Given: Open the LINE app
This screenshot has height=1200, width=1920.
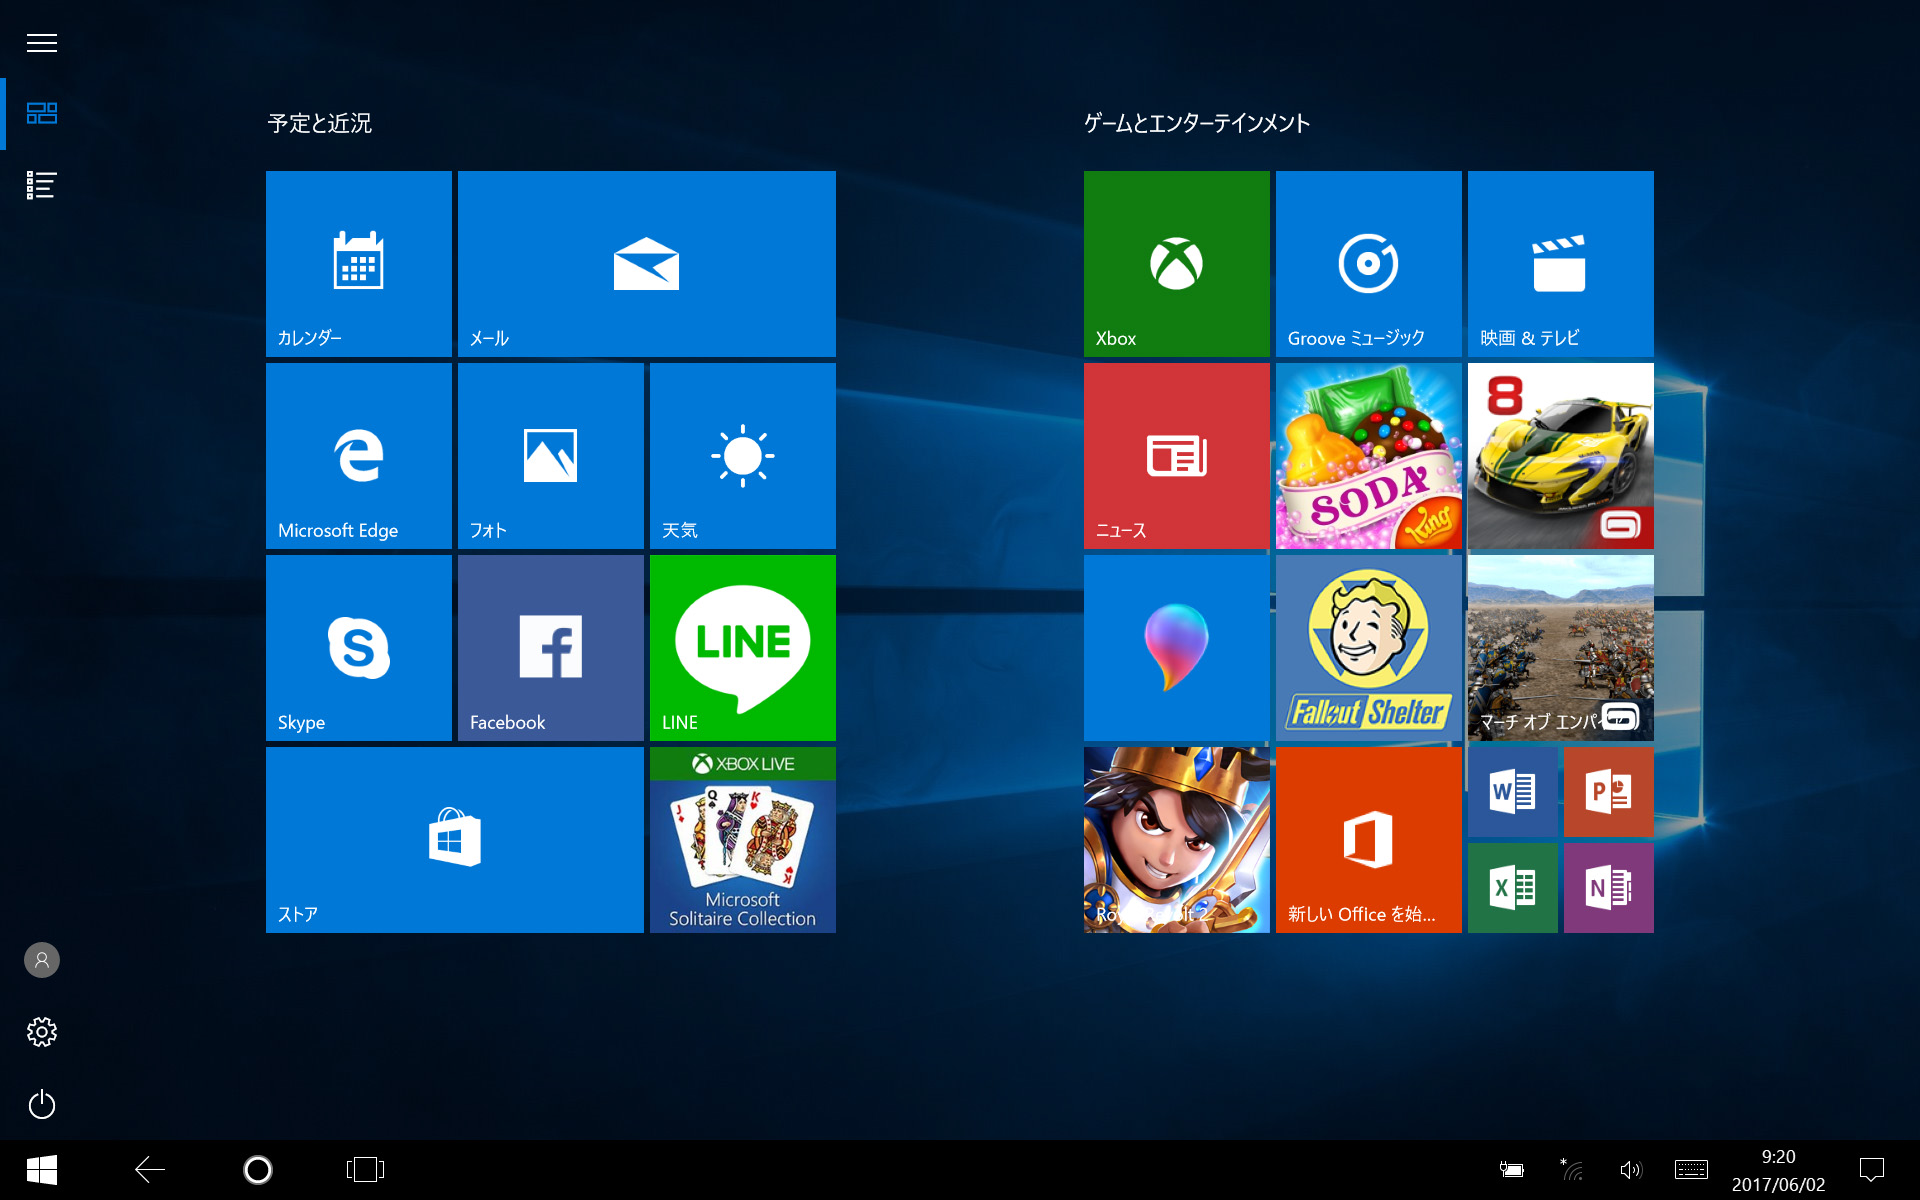Looking at the screenshot, I should click(x=741, y=647).
